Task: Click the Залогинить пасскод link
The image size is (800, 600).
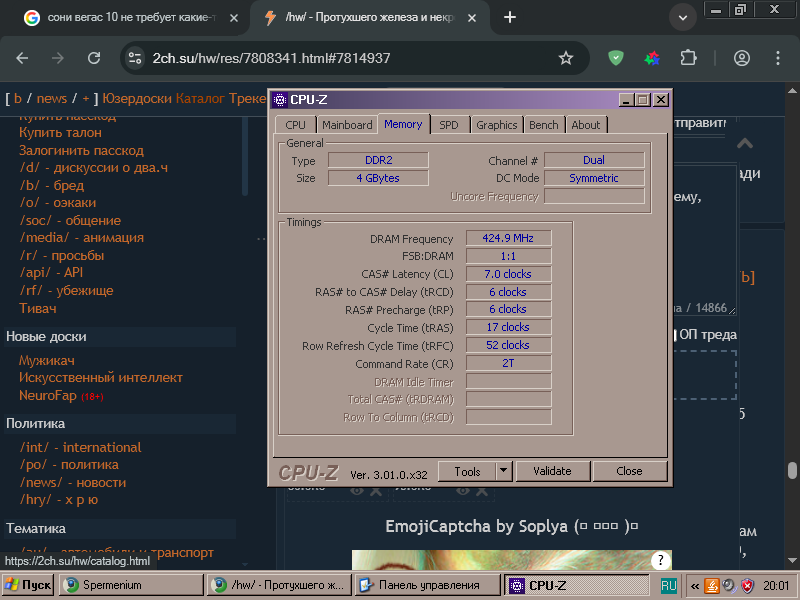Action: point(81,151)
